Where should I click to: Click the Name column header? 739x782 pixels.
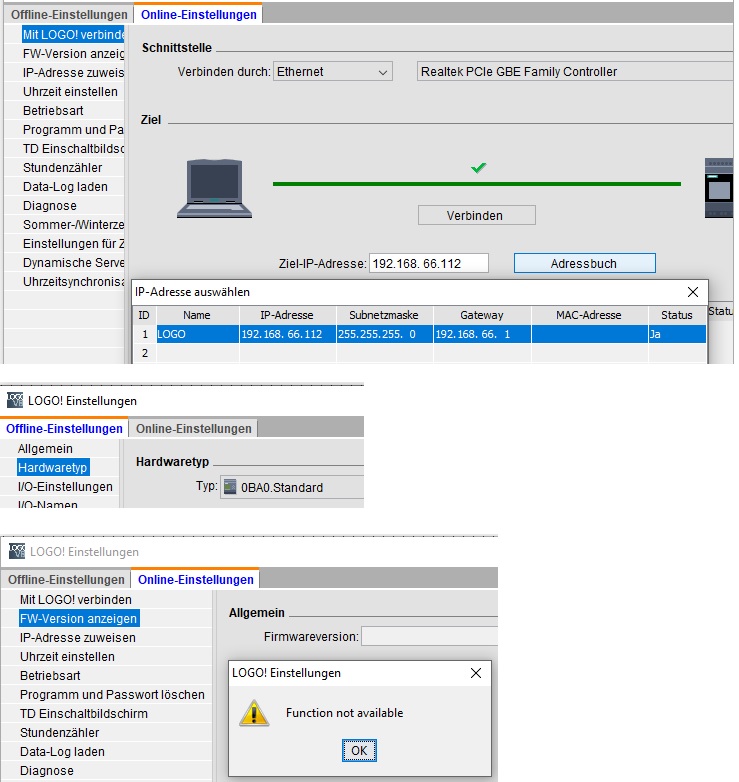[x=197, y=315]
